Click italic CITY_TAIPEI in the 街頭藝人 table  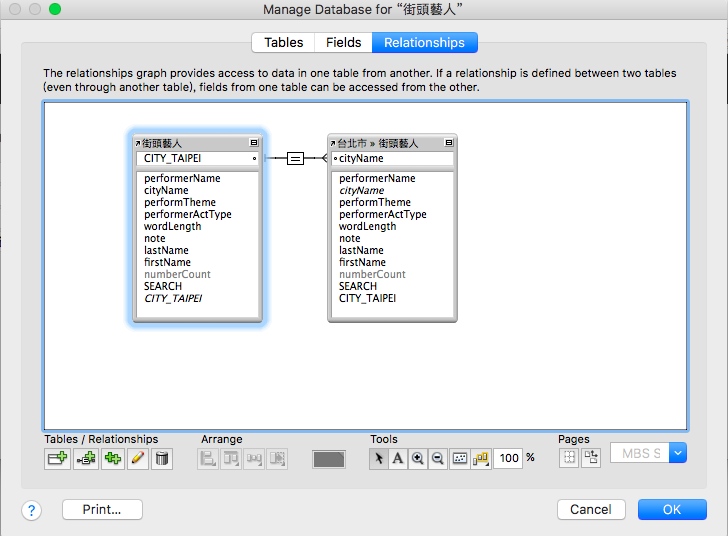click(x=173, y=299)
